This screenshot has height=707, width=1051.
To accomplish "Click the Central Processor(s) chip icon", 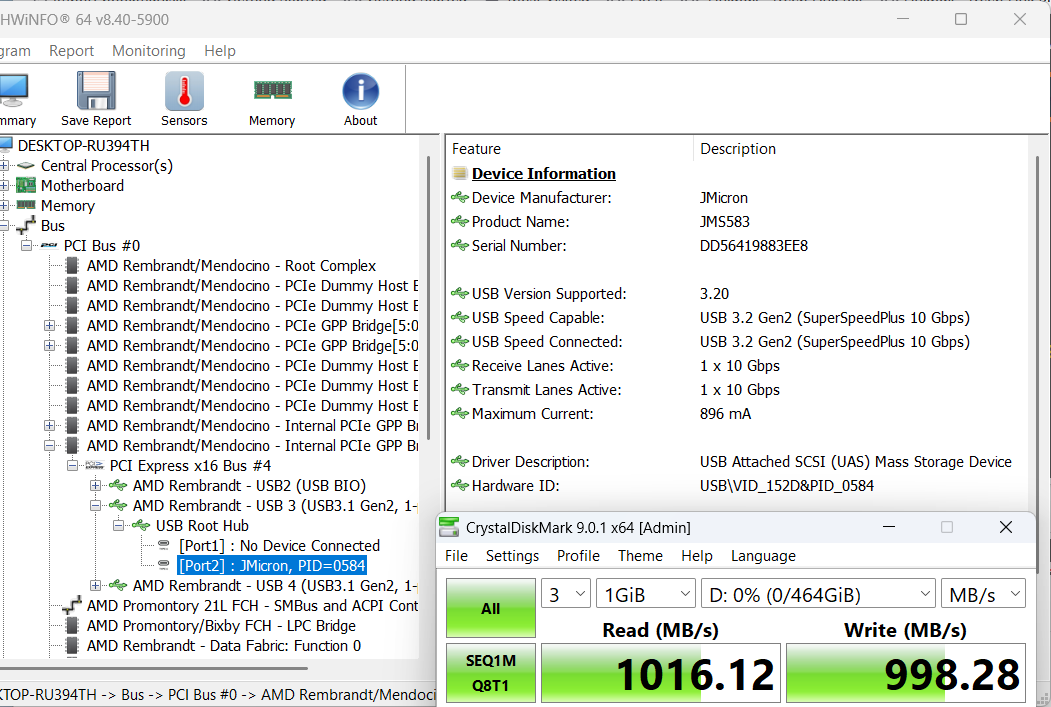I will pyautogui.click(x=26, y=165).
